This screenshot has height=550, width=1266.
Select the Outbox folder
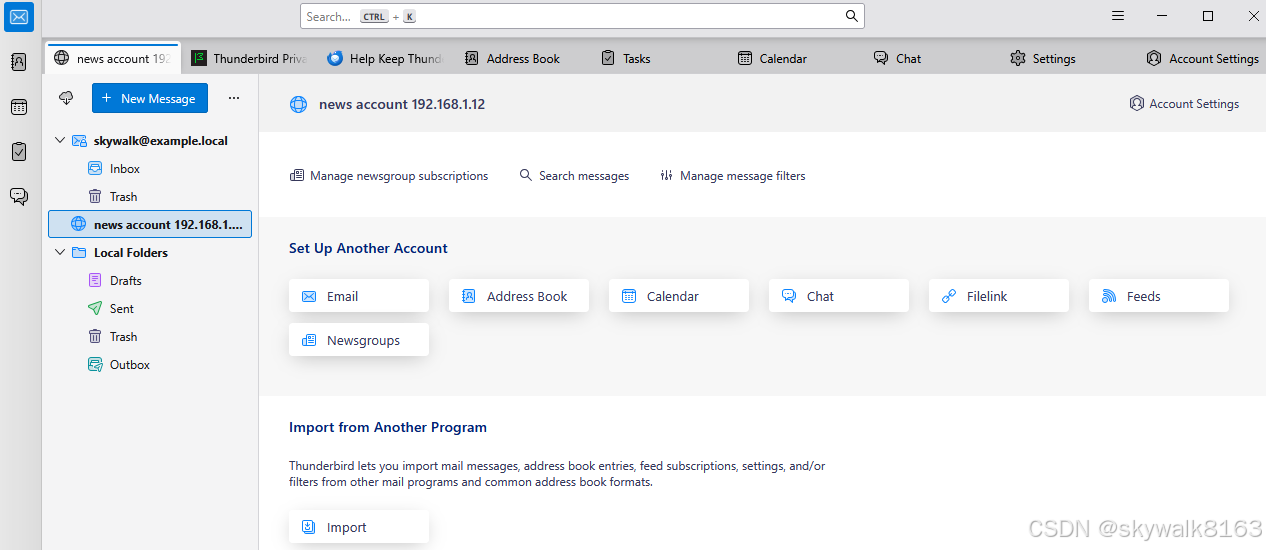tap(150, 365)
